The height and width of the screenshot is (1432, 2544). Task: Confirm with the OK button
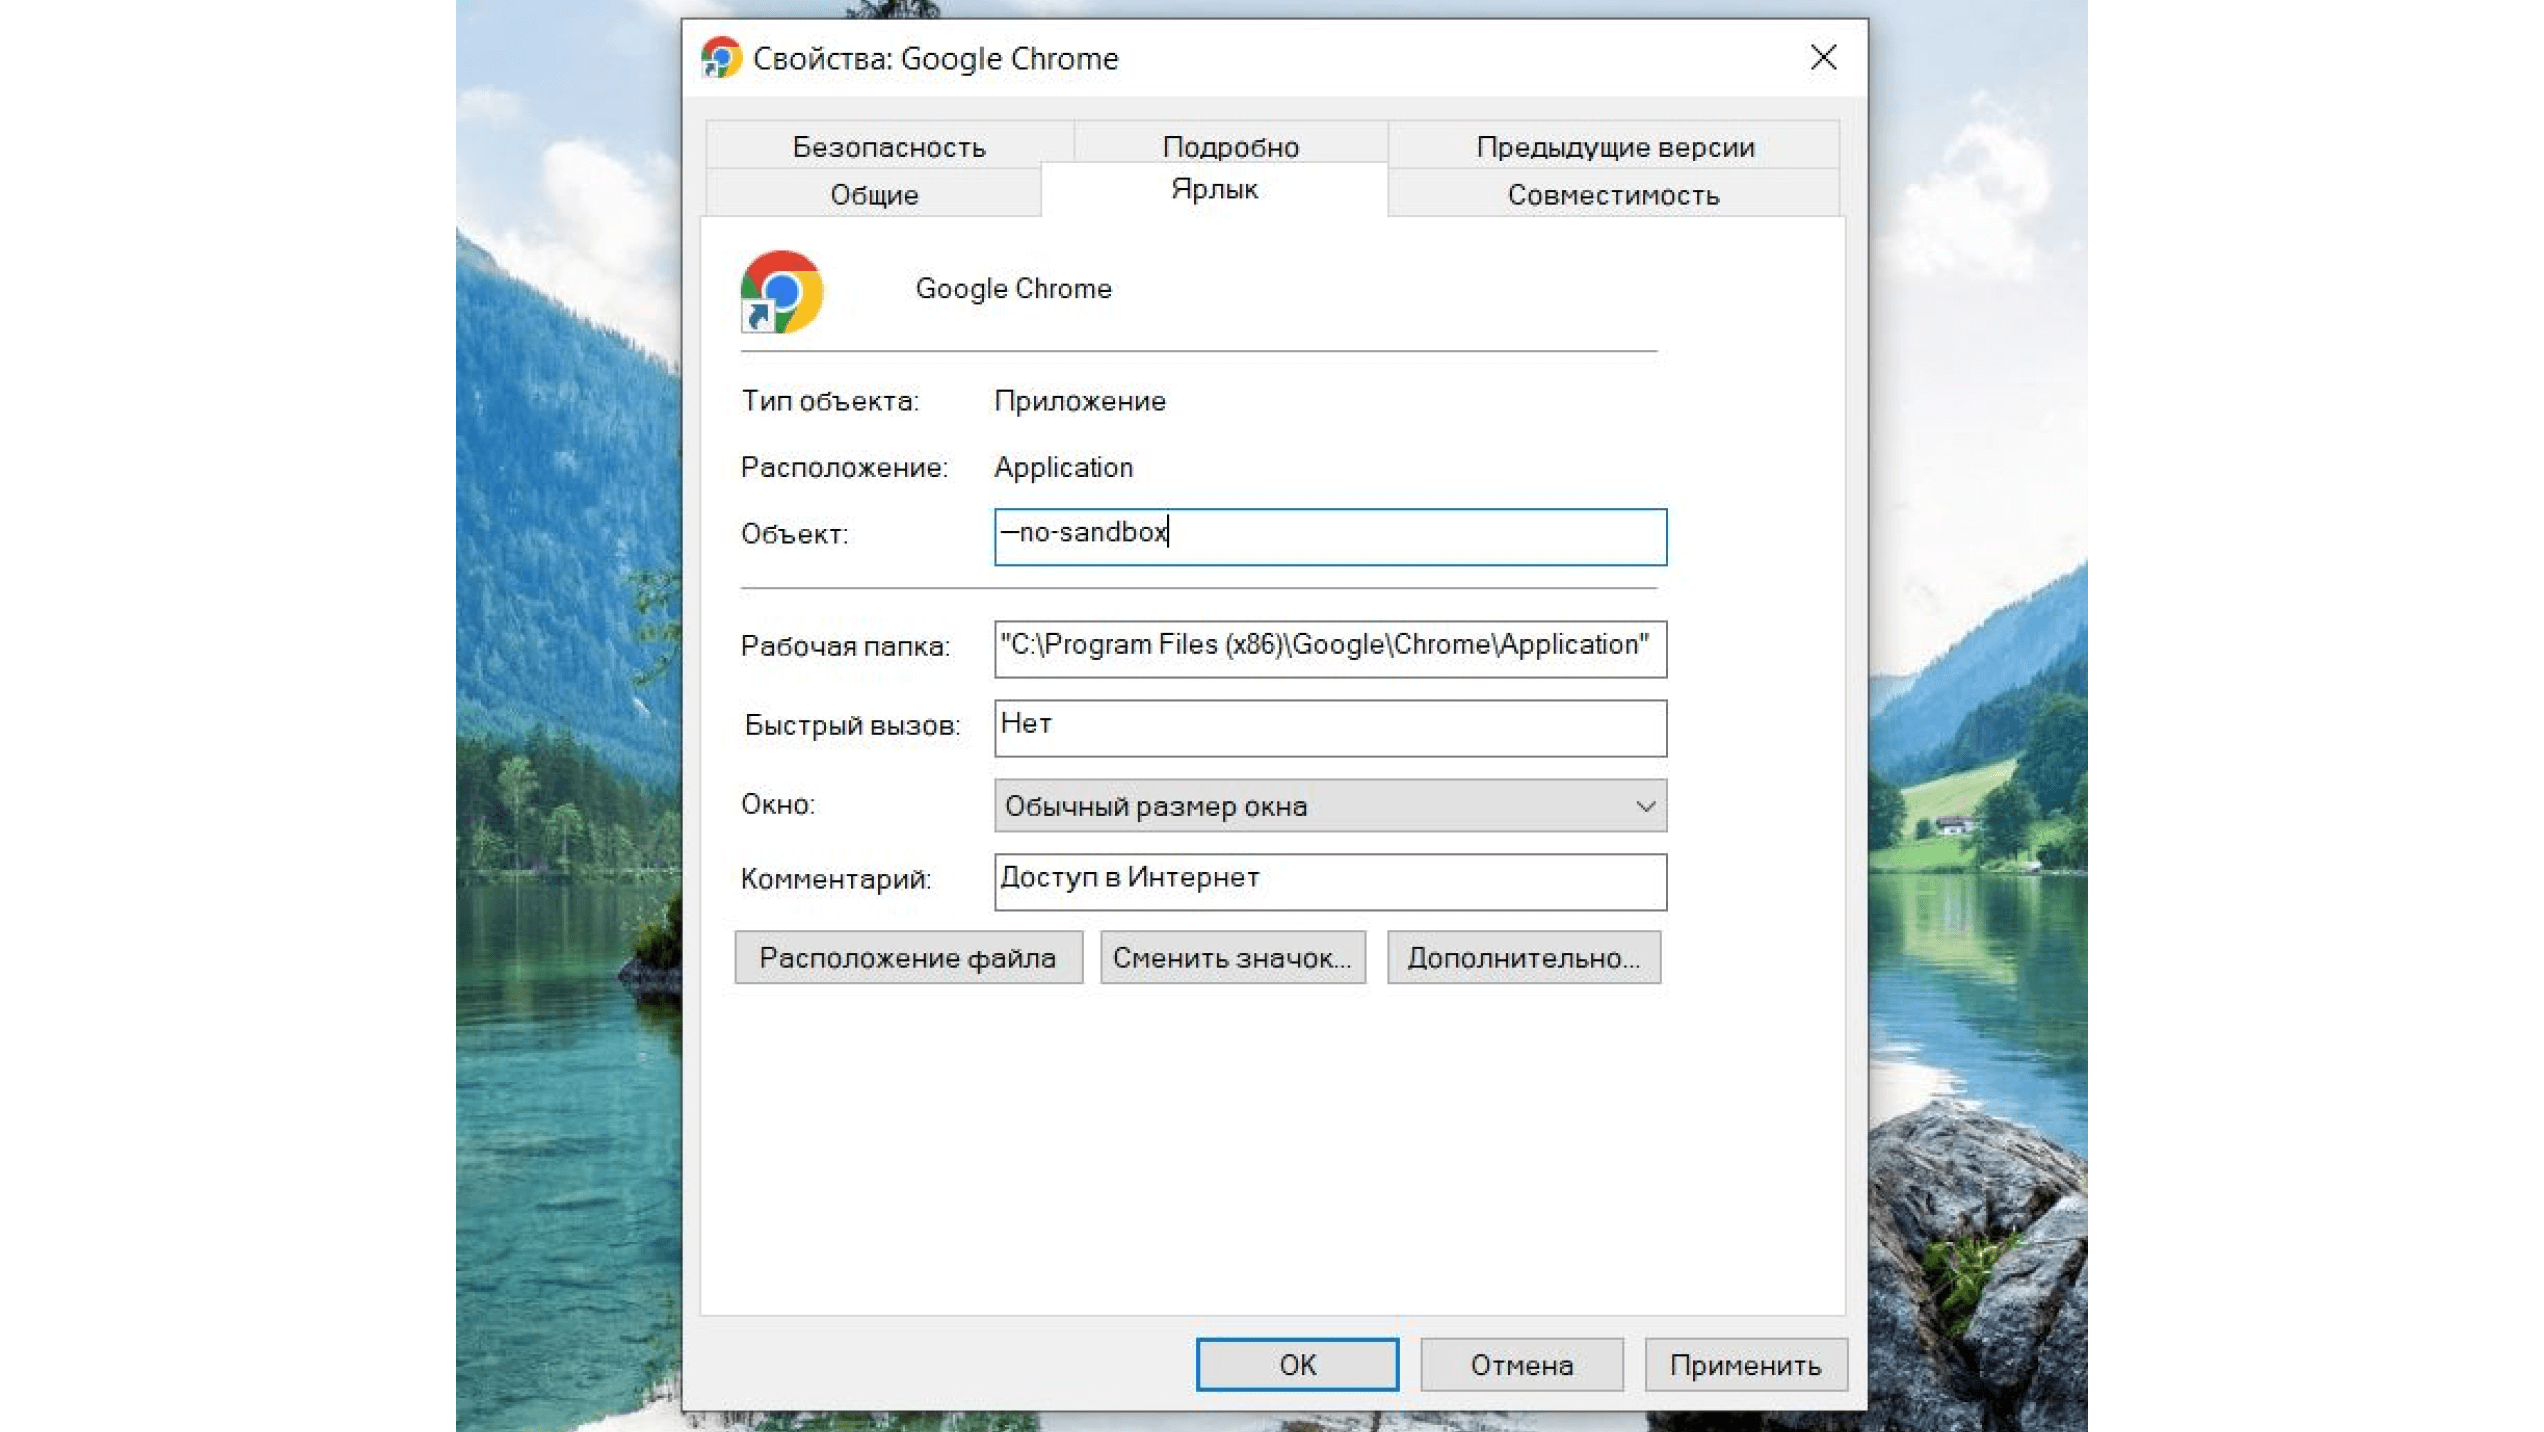tap(1296, 1365)
